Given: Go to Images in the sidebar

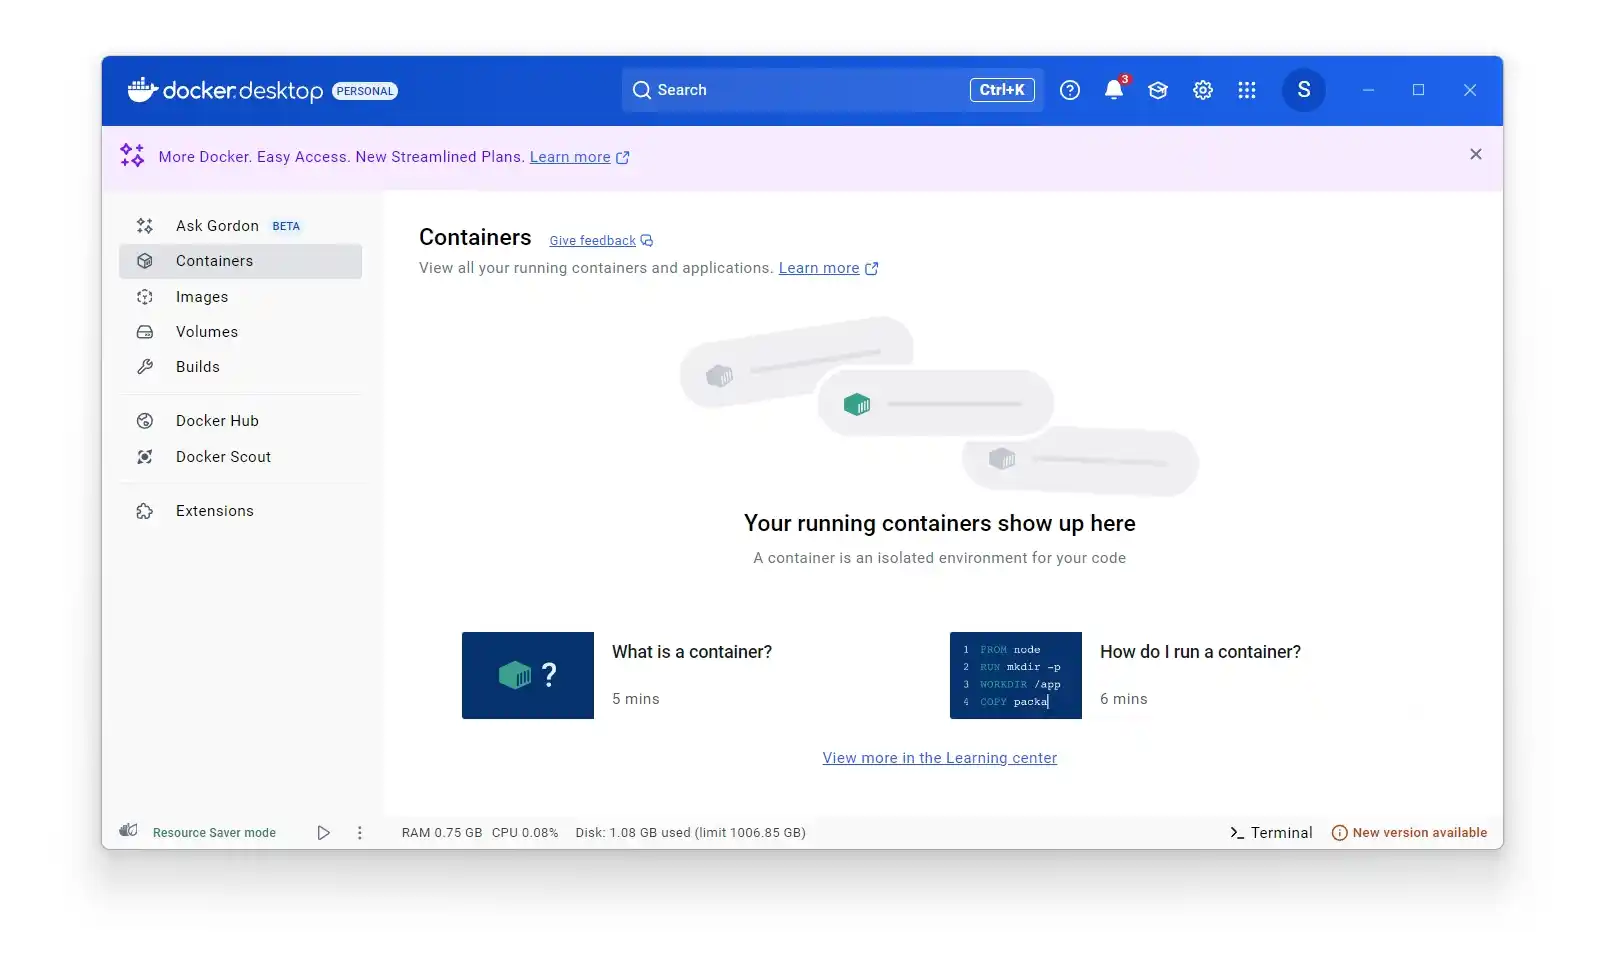Looking at the screenshot, I should point(202,297).
